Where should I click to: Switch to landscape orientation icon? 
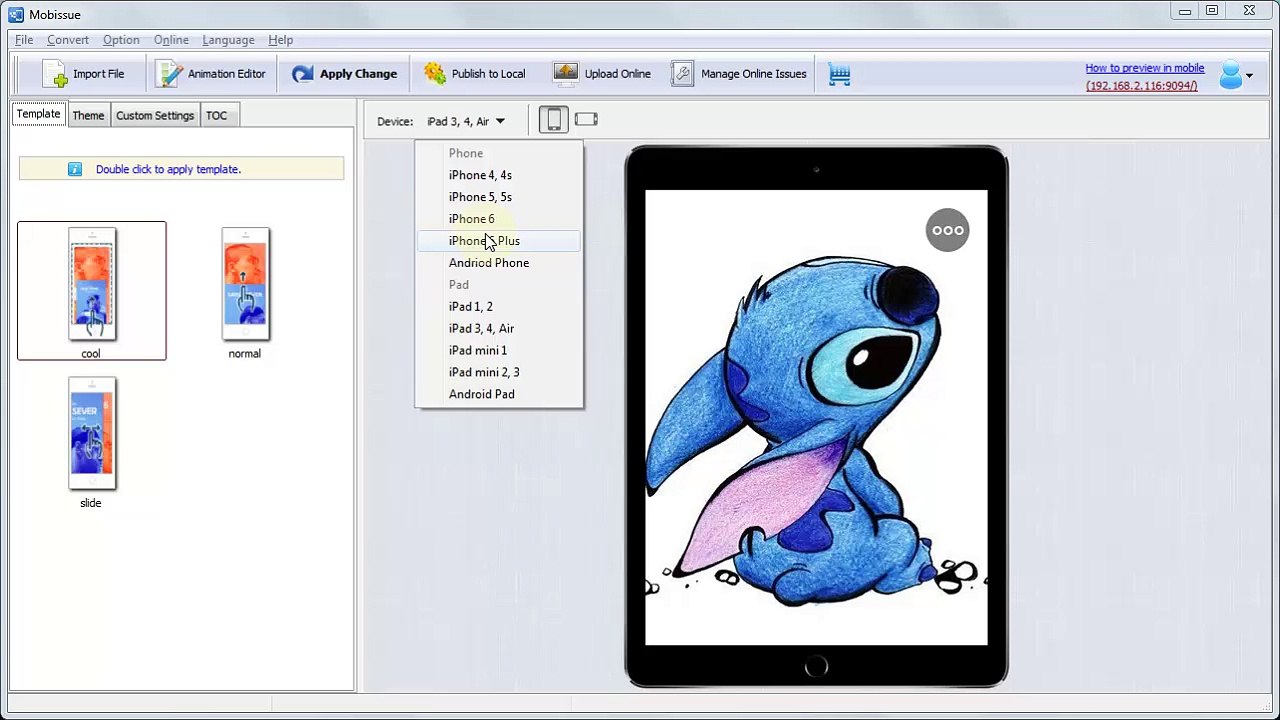[x=586, y=120]
